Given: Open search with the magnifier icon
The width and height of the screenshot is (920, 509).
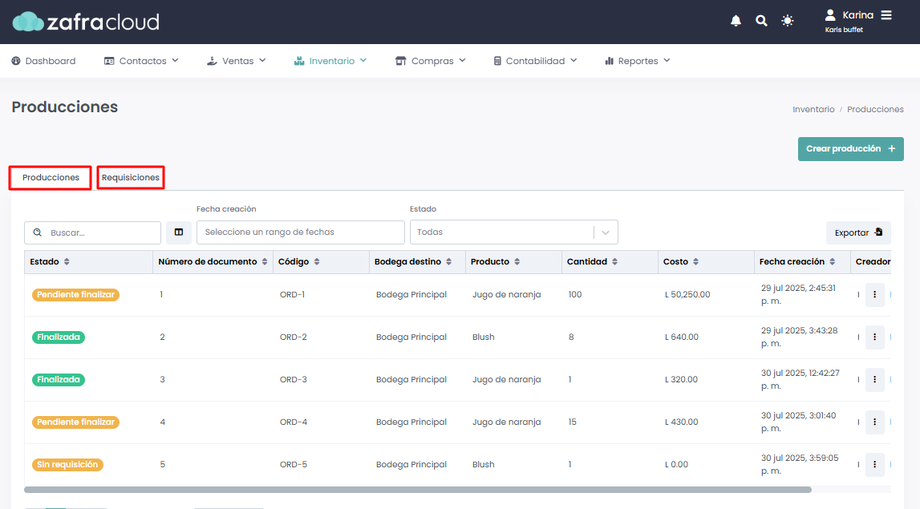Looking at the screenshot, I should [x=762, y=21].
